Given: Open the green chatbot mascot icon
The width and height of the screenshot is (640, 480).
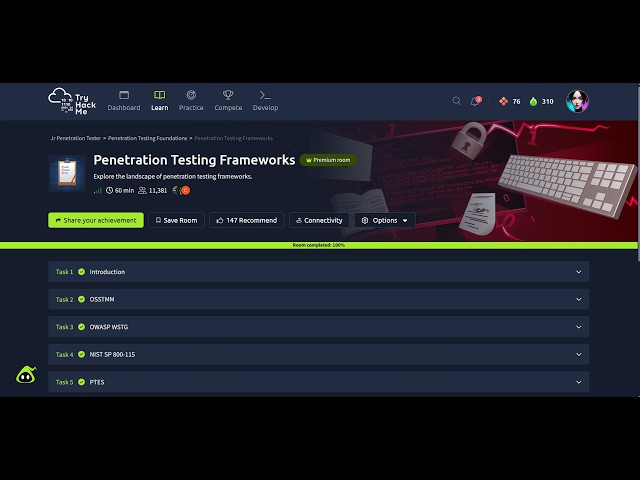Looking at the screenshot, I should [x=26, y=375].
